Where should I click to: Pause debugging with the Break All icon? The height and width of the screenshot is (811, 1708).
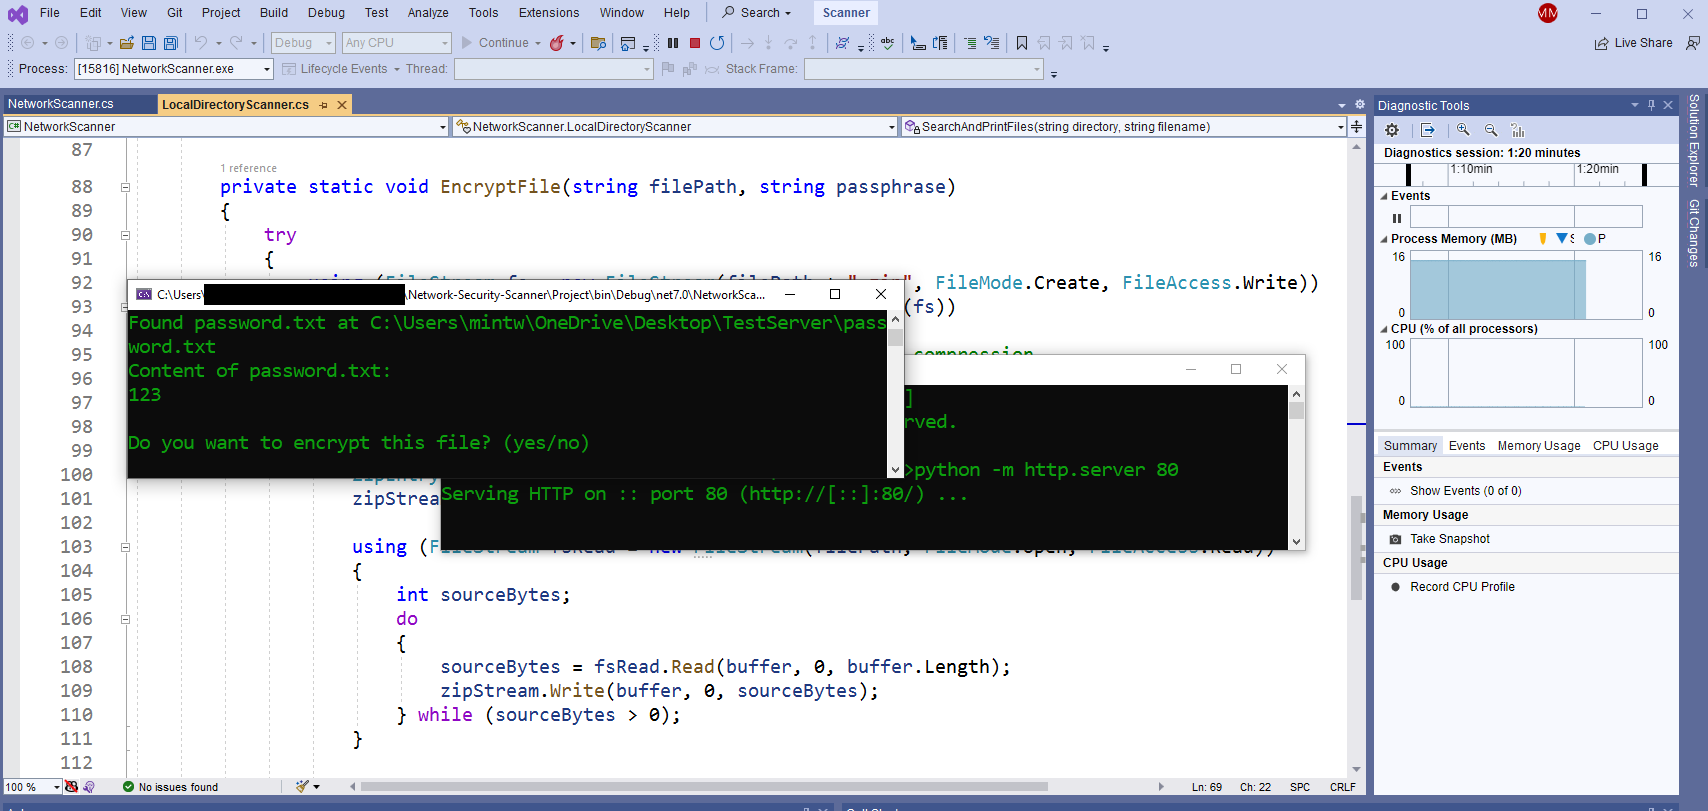673,43
